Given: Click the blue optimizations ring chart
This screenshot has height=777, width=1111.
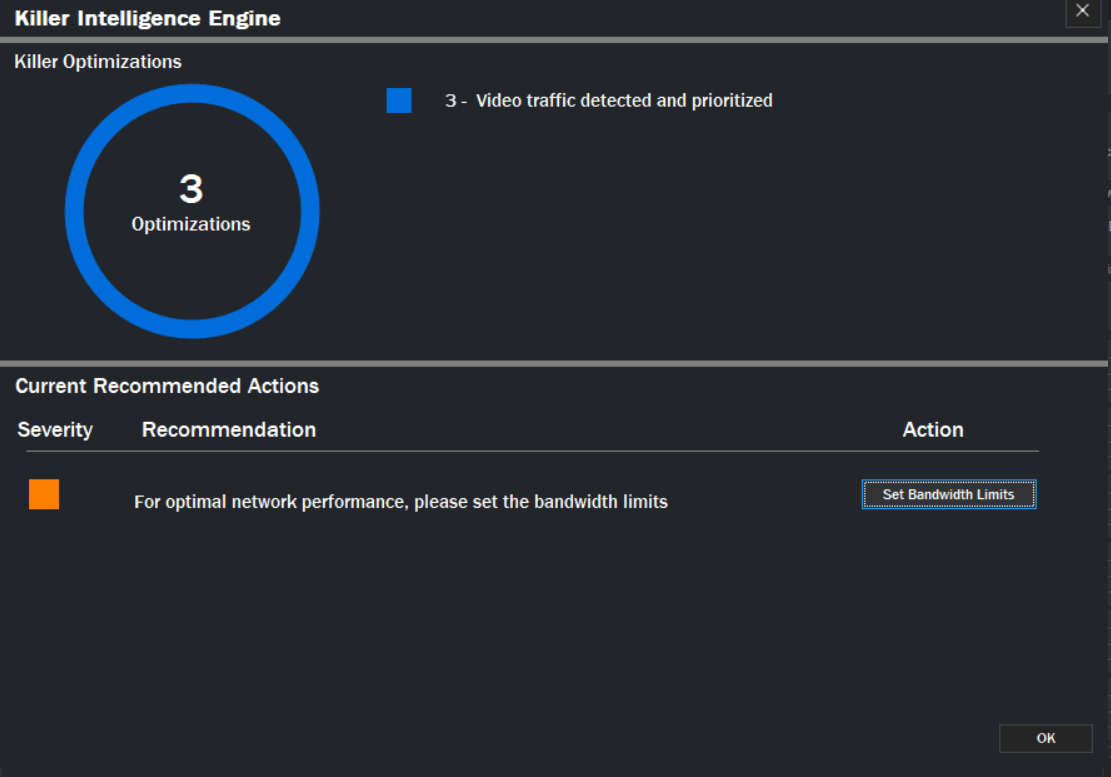Looking at the screenshot, I should (x=192, y=211).
